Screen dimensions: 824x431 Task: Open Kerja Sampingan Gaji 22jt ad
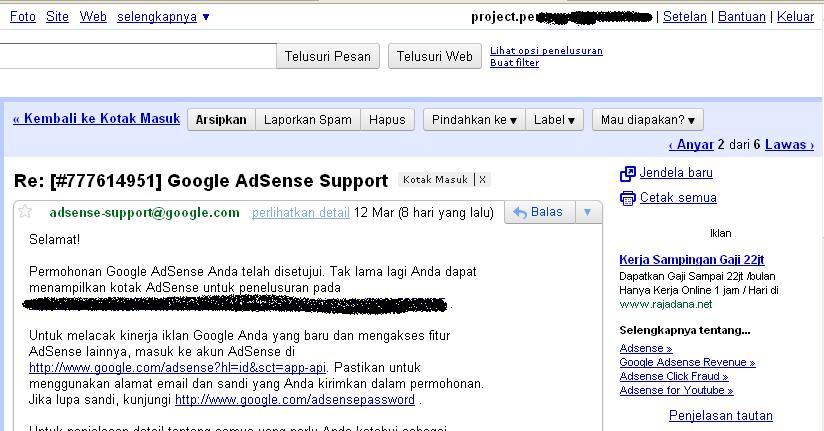692,260
